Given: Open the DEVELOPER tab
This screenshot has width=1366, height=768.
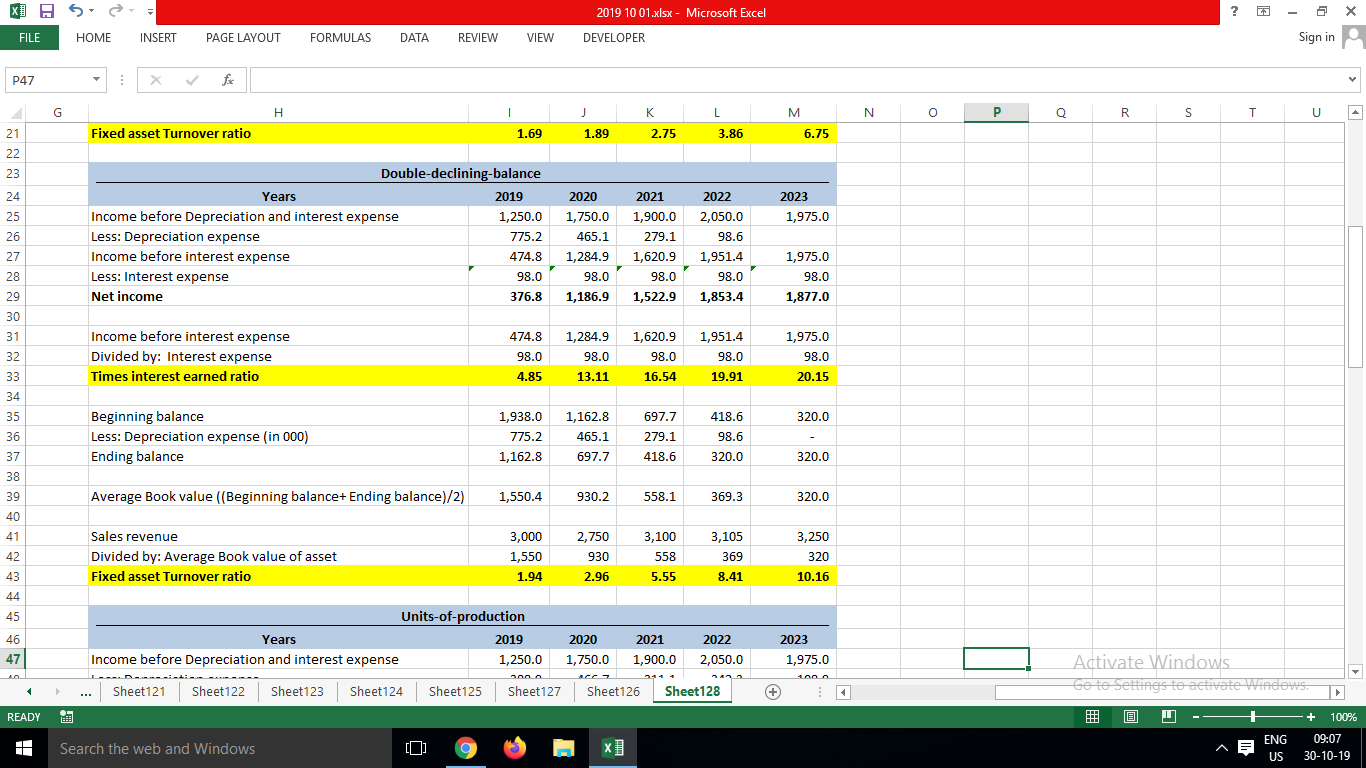Looking at the screenshot, I should click(614, 37).
